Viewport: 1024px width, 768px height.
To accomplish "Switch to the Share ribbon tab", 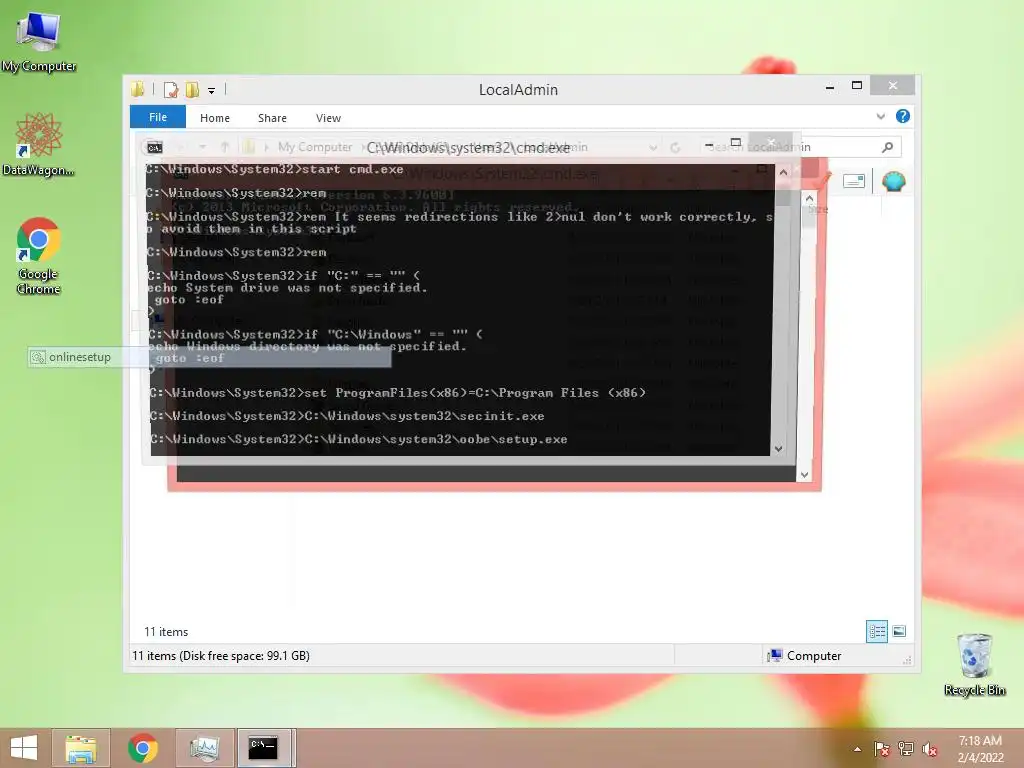I will [x=272, y=118].
